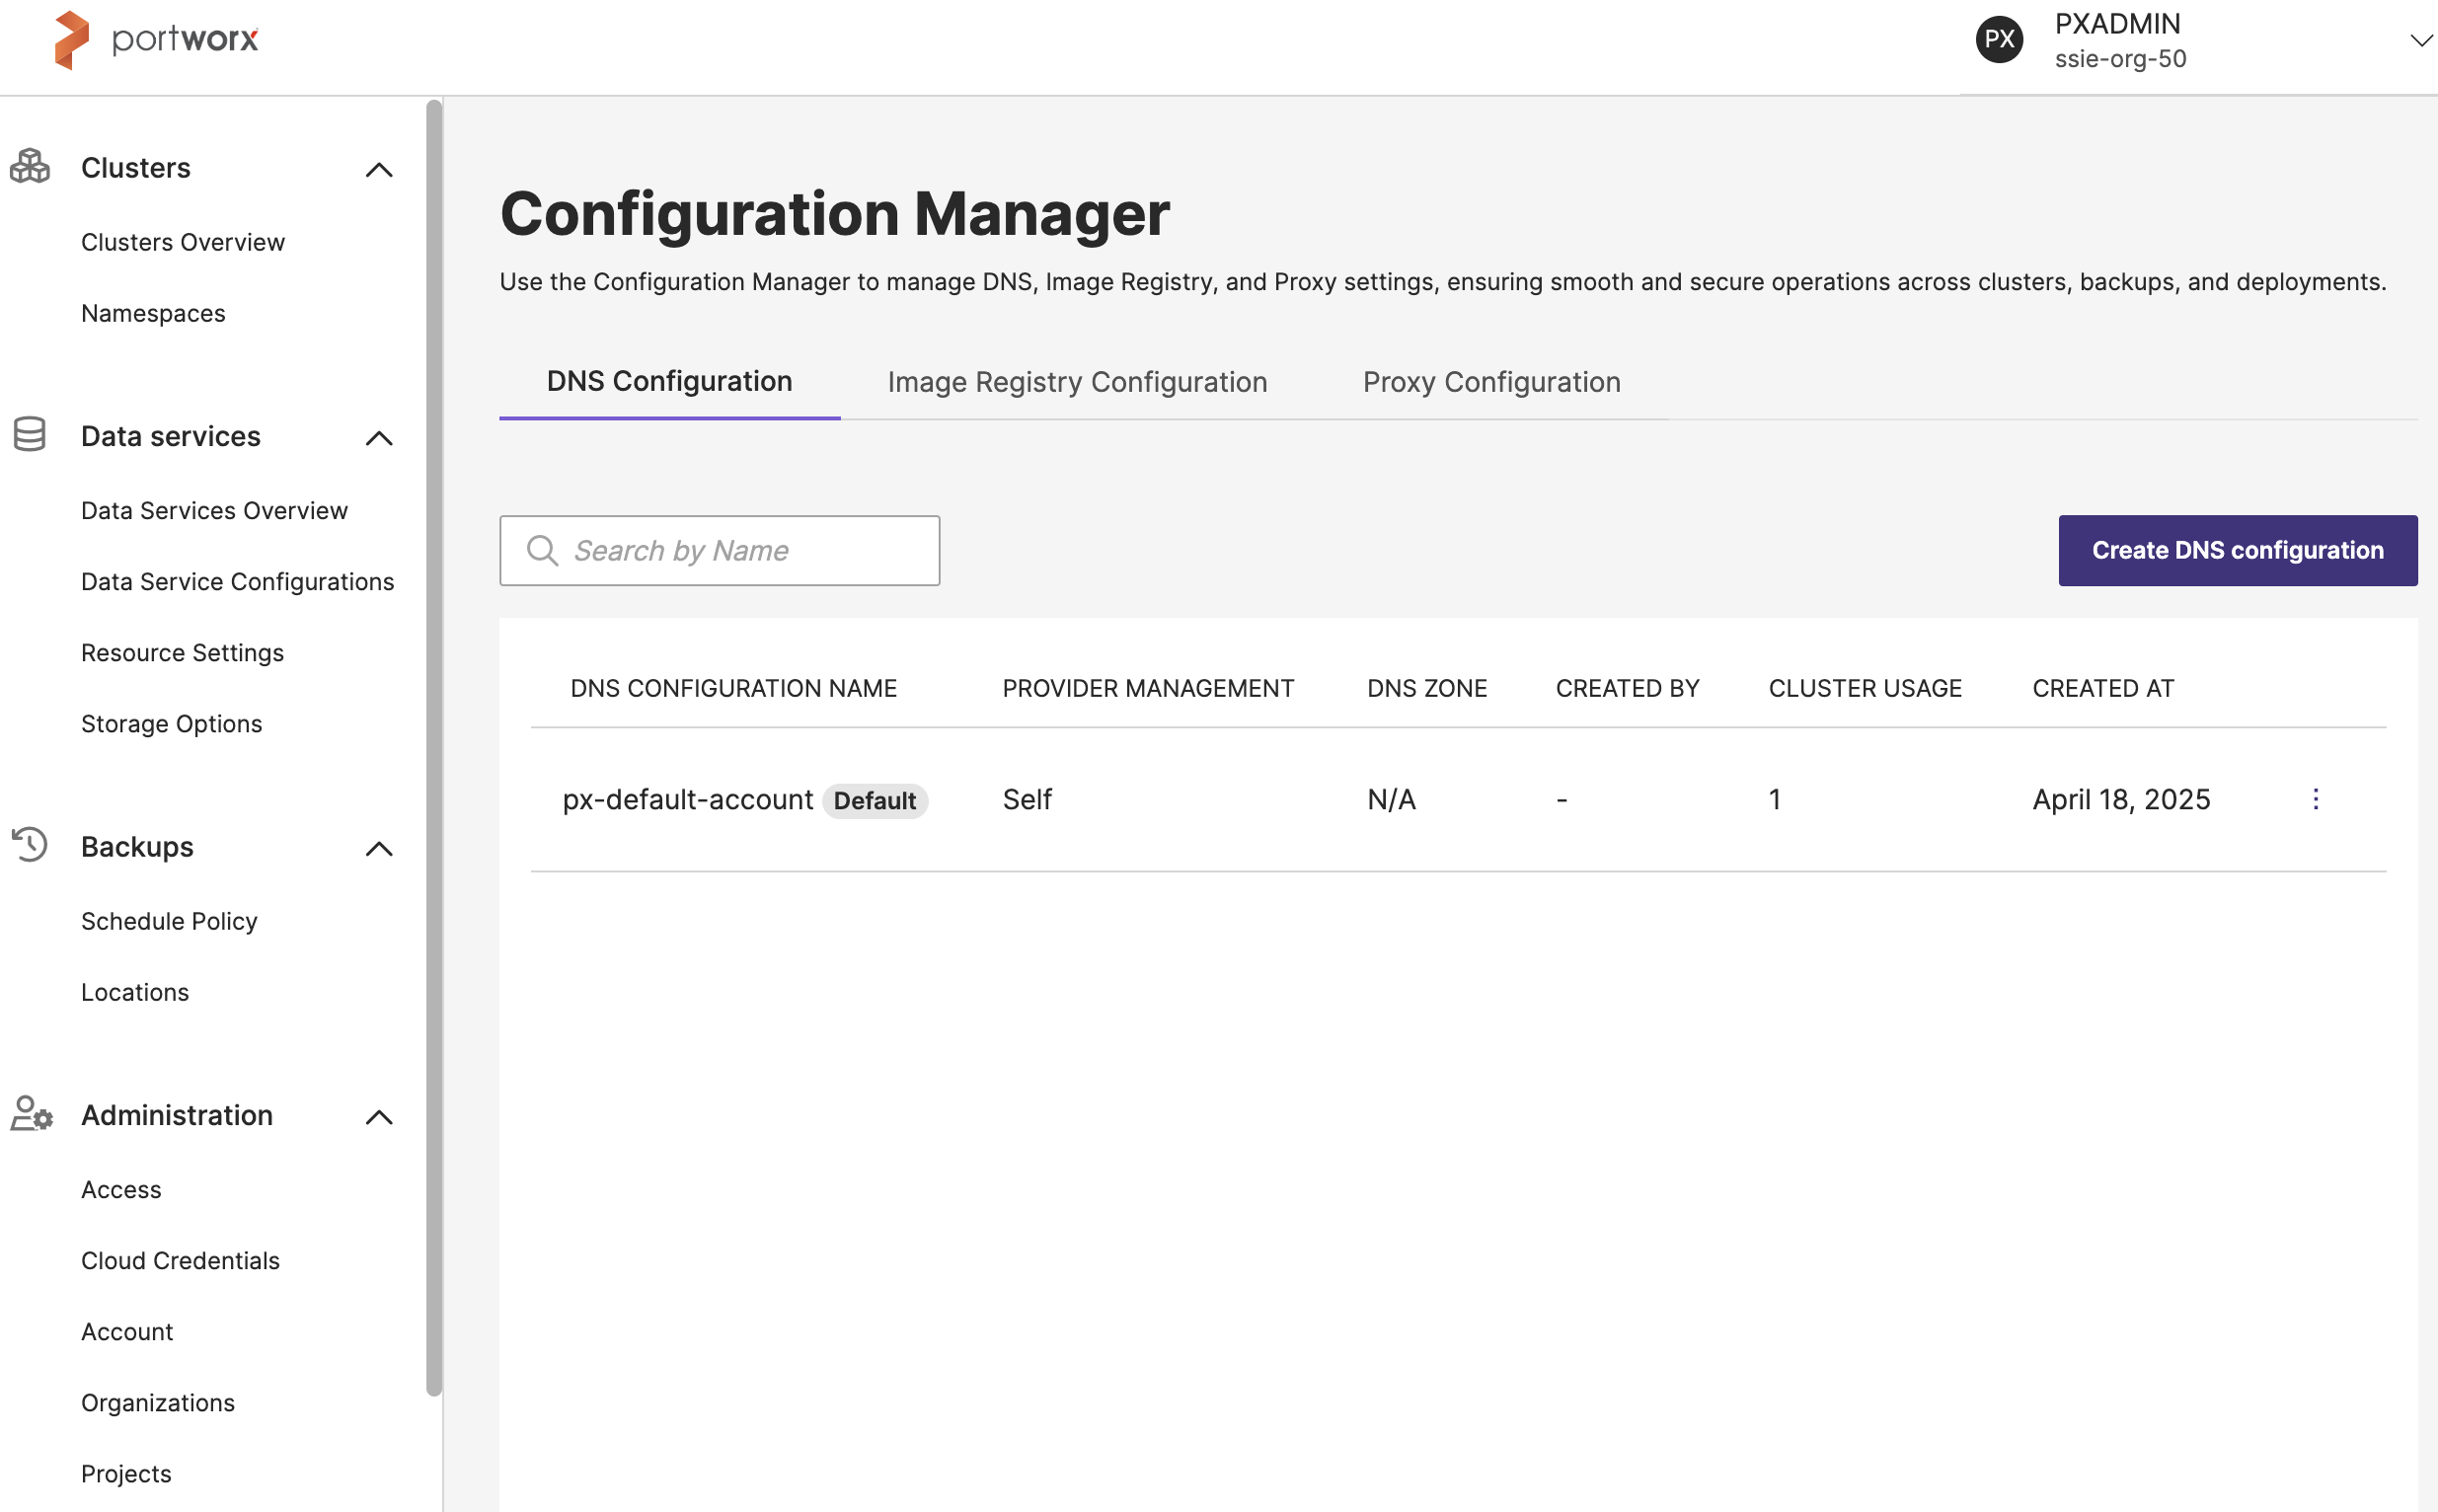
Task: Click the Administration user-gear icon
Action: click(x=31, y=1114)
